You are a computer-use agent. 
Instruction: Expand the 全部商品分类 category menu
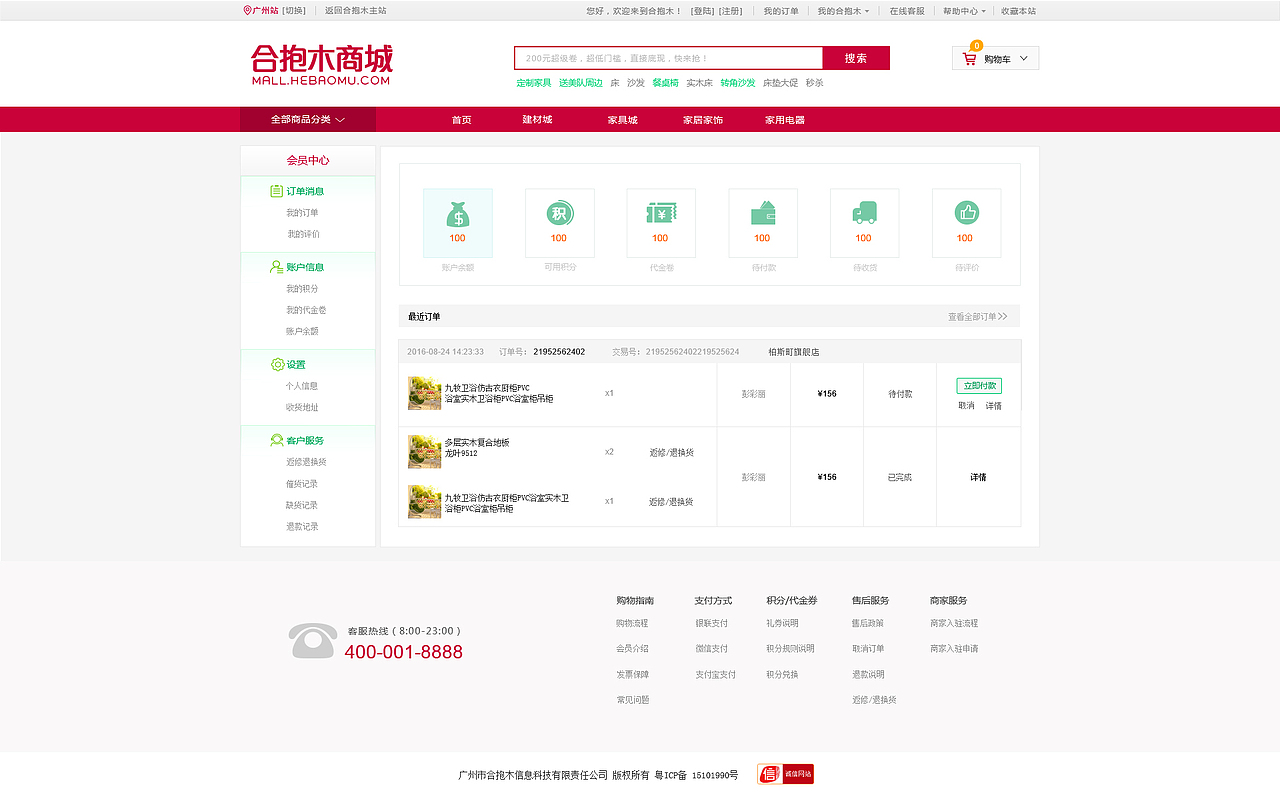point(307,119)
